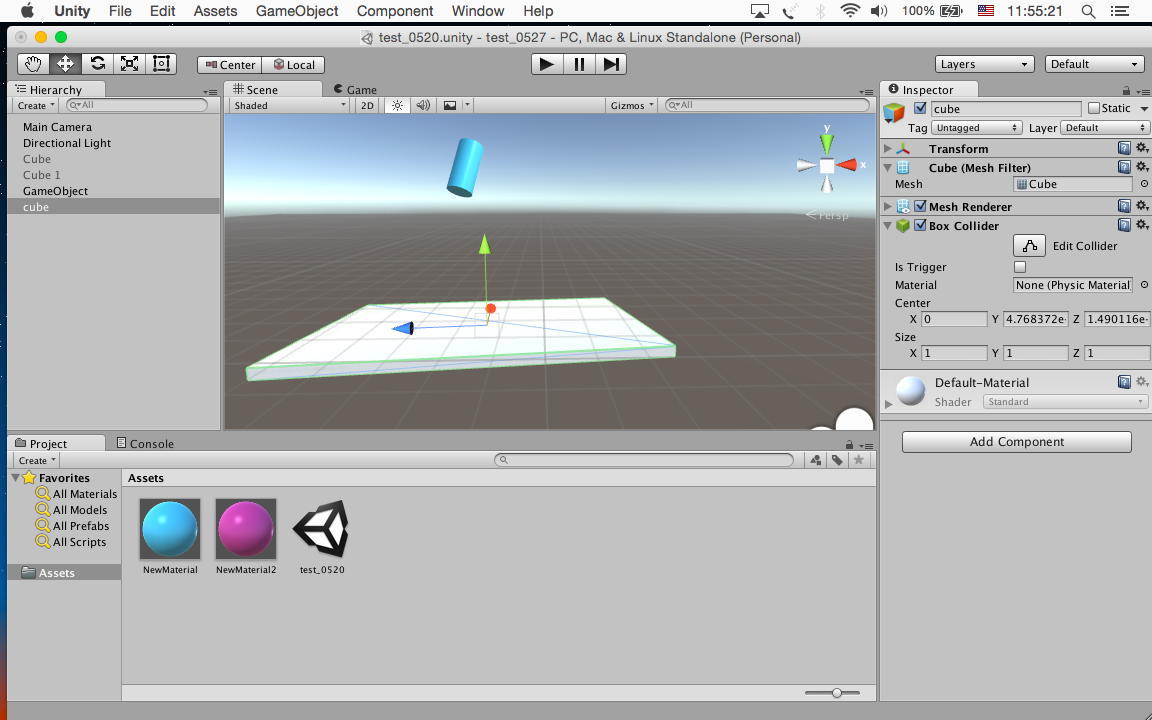Open the Layers dropdown

[x=984, y=64]
